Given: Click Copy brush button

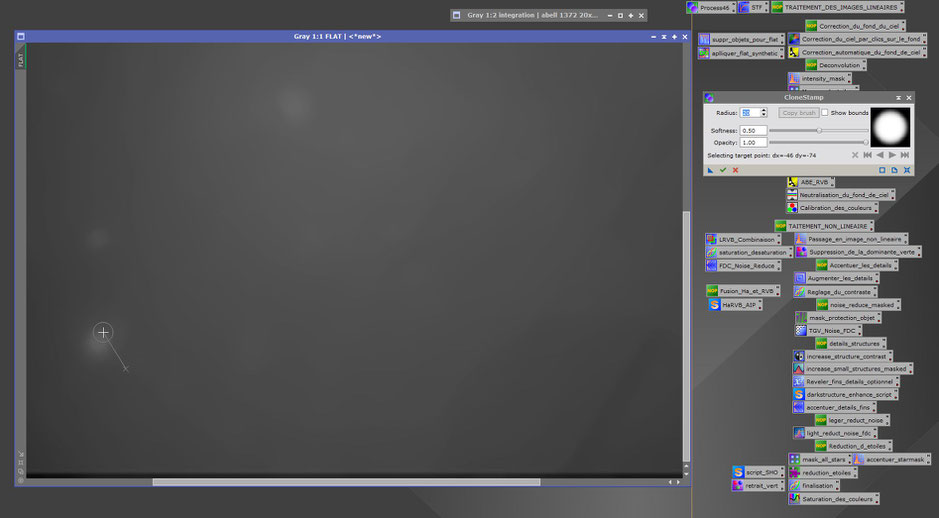Looking at the screenshot, I should [799, 113].
